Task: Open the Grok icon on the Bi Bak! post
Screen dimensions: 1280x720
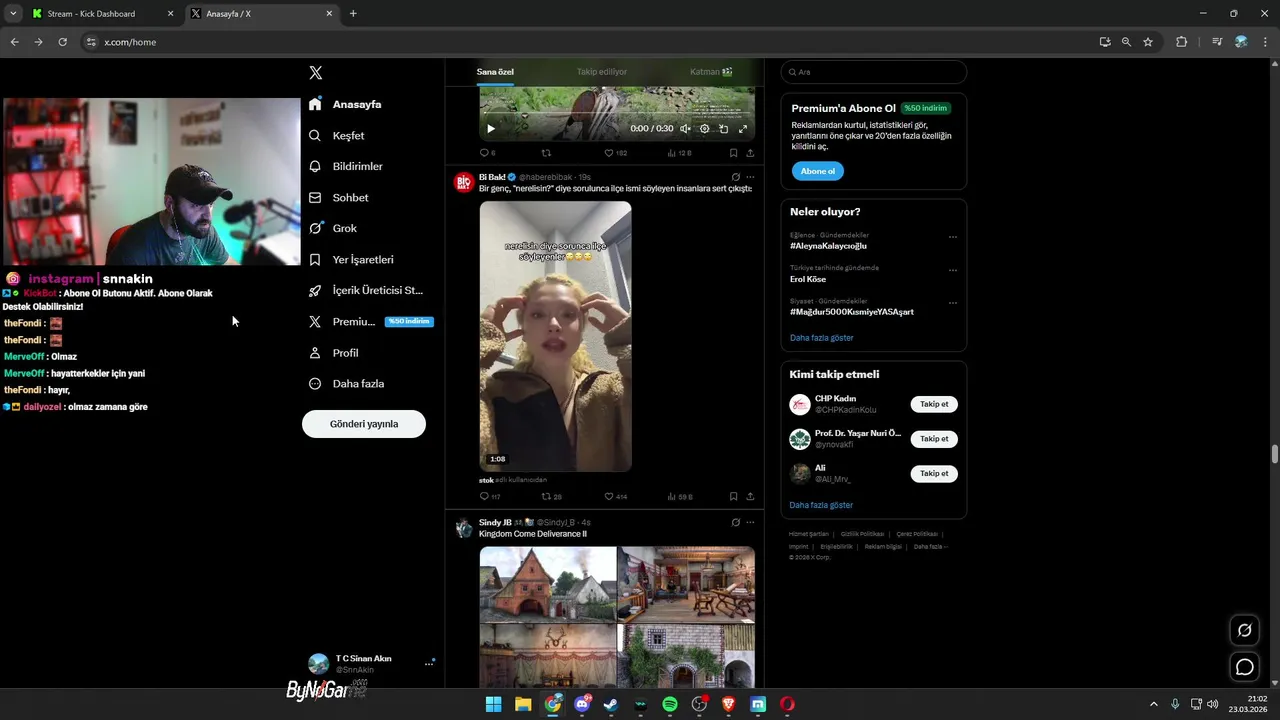Action: 735,177
